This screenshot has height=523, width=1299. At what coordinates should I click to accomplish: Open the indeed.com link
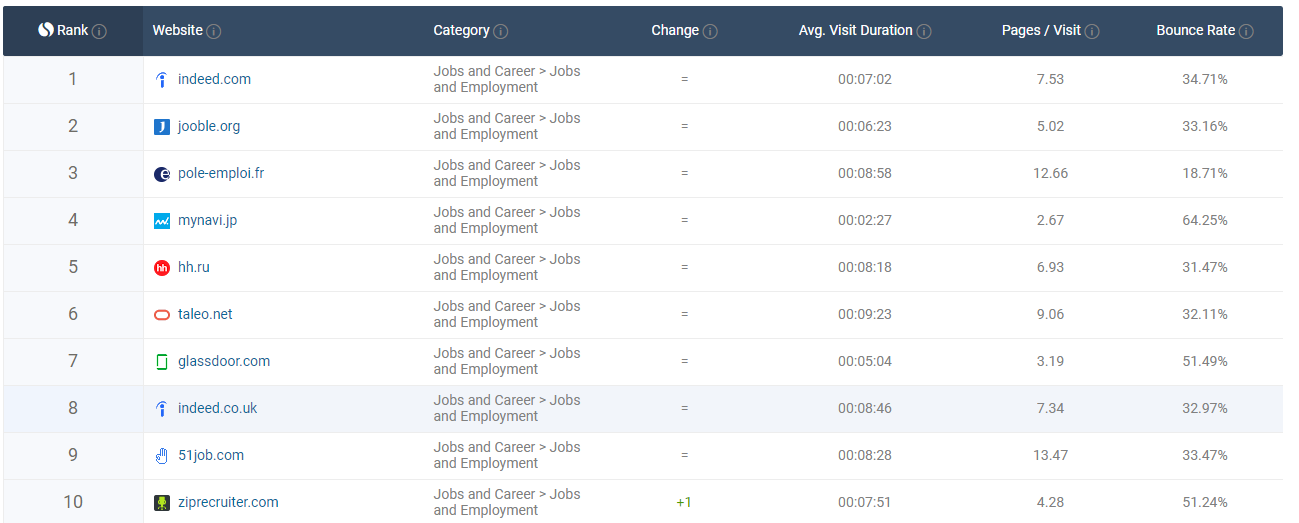pos(214,79)
